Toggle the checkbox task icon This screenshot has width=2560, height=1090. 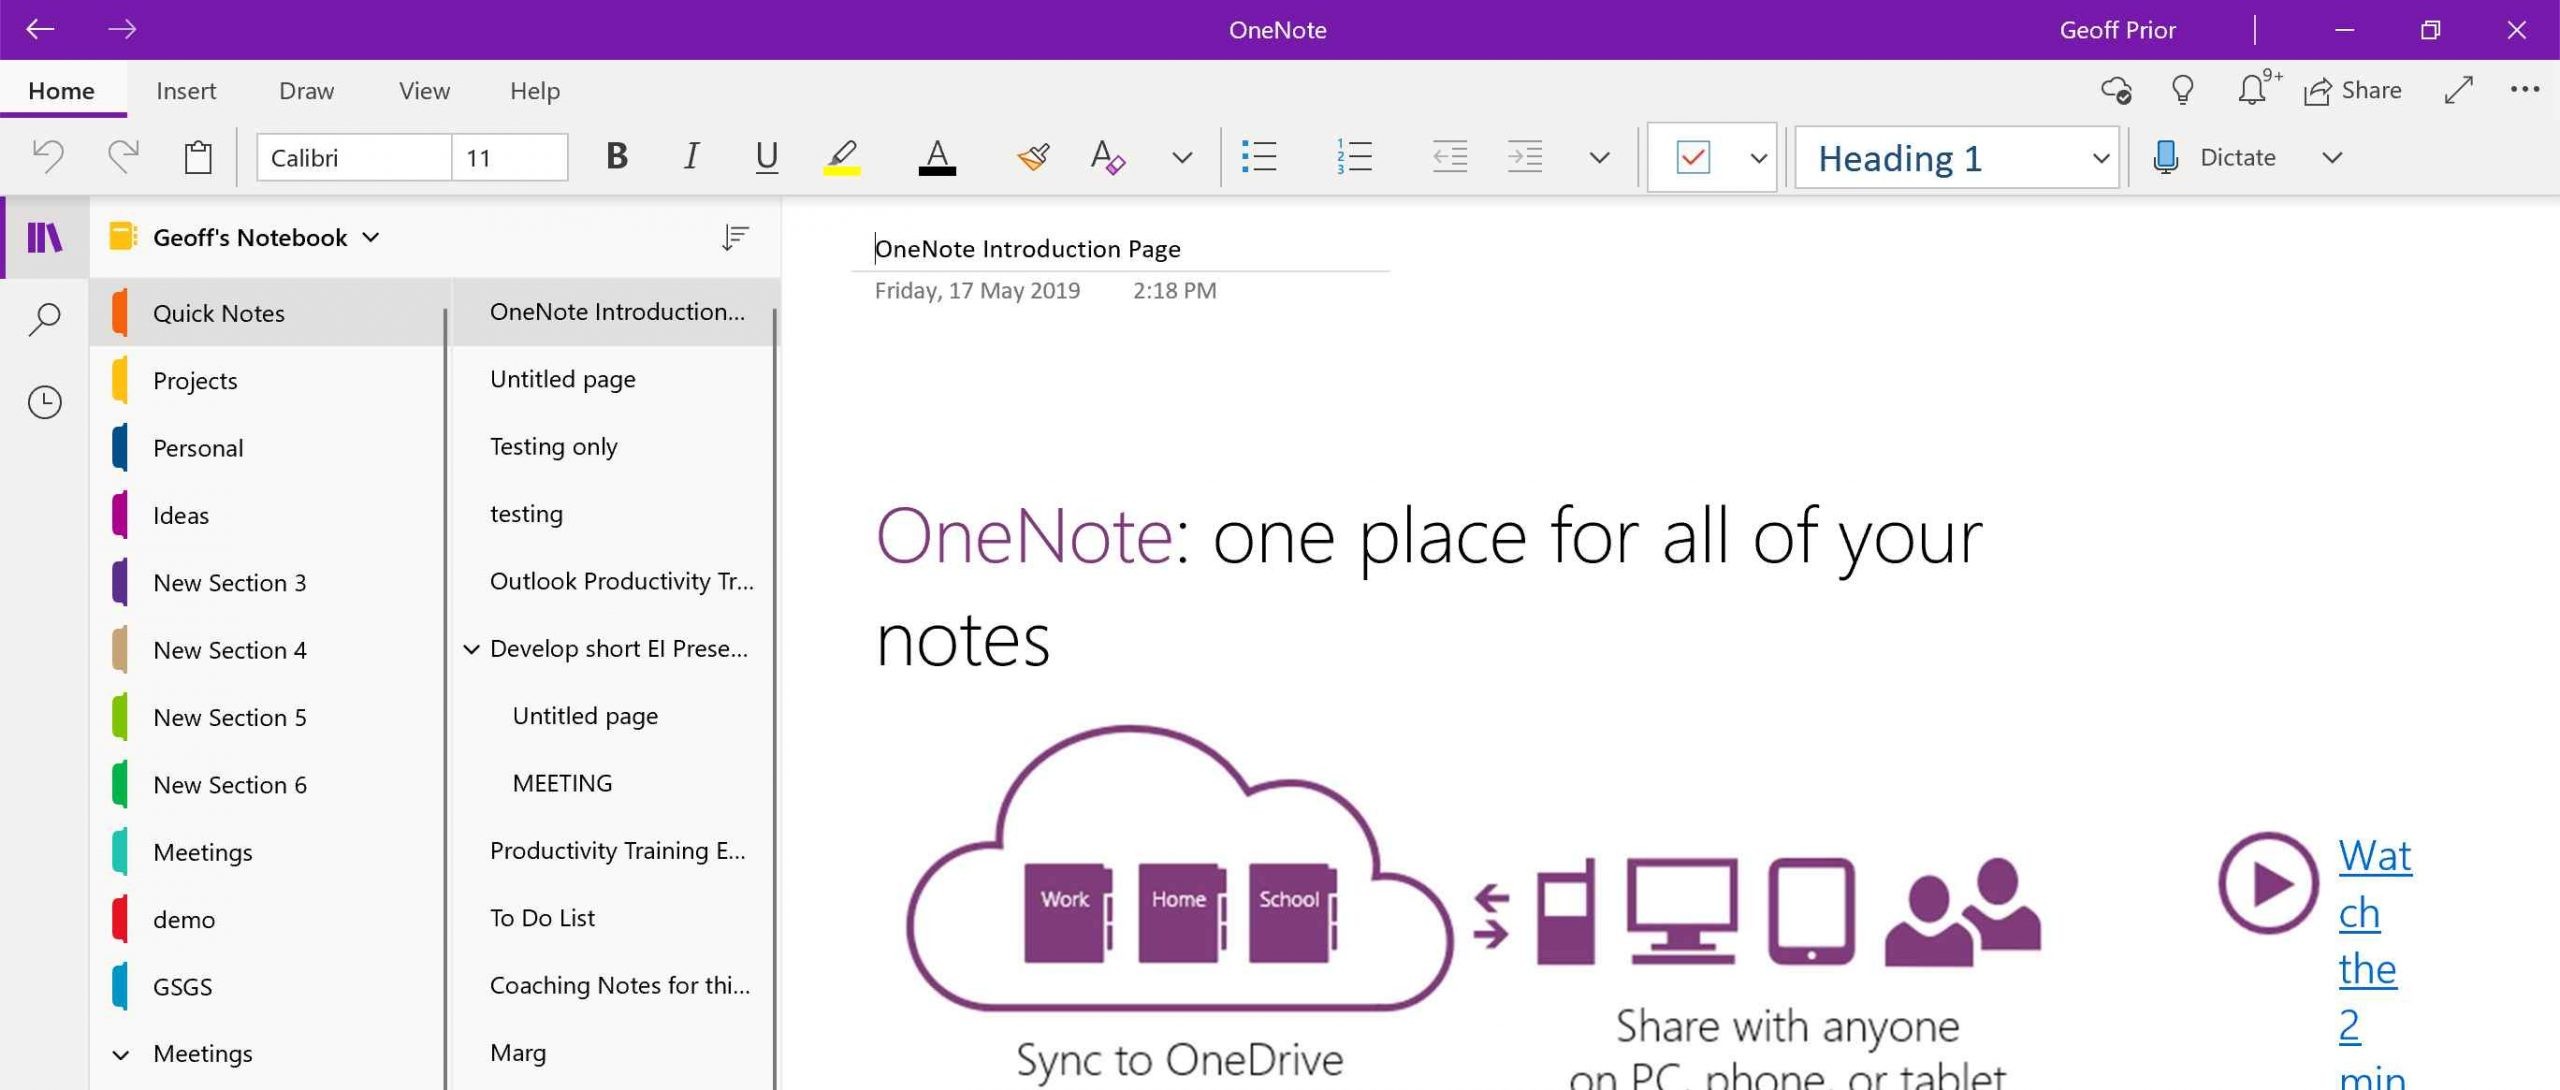pyautogui.click(x=1693, y=155)
